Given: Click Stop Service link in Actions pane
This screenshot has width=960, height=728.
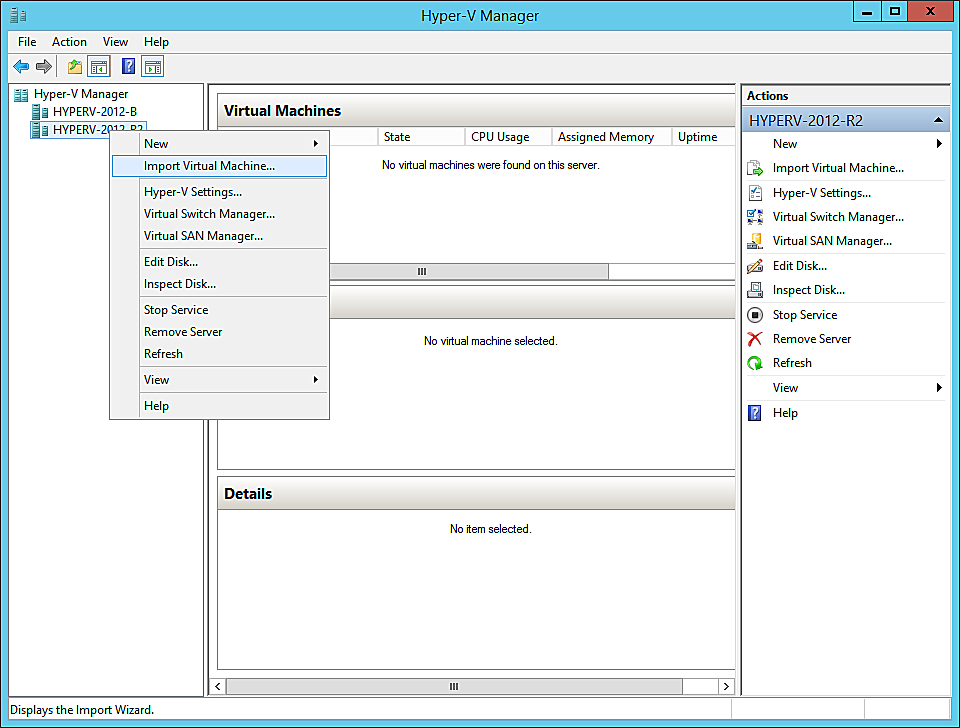Looking at the screenshot, I should click(804, 315).
